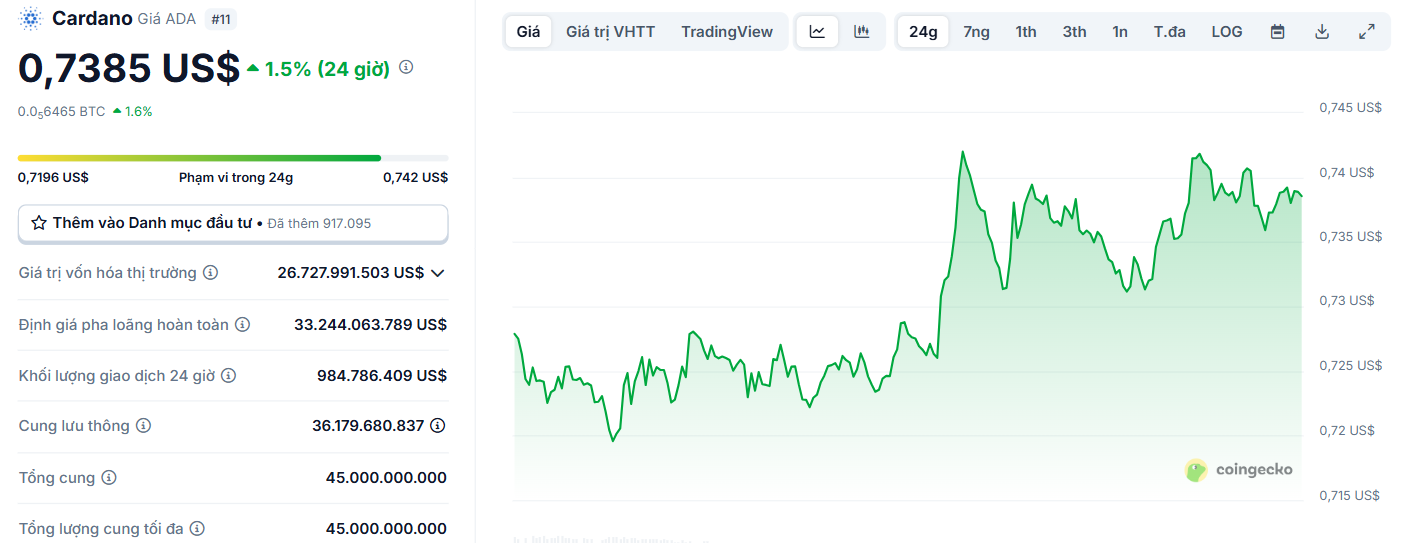Click the 0,7385 US$ price text
Screen dimensions: 1415x543
[x=129, y=68]
